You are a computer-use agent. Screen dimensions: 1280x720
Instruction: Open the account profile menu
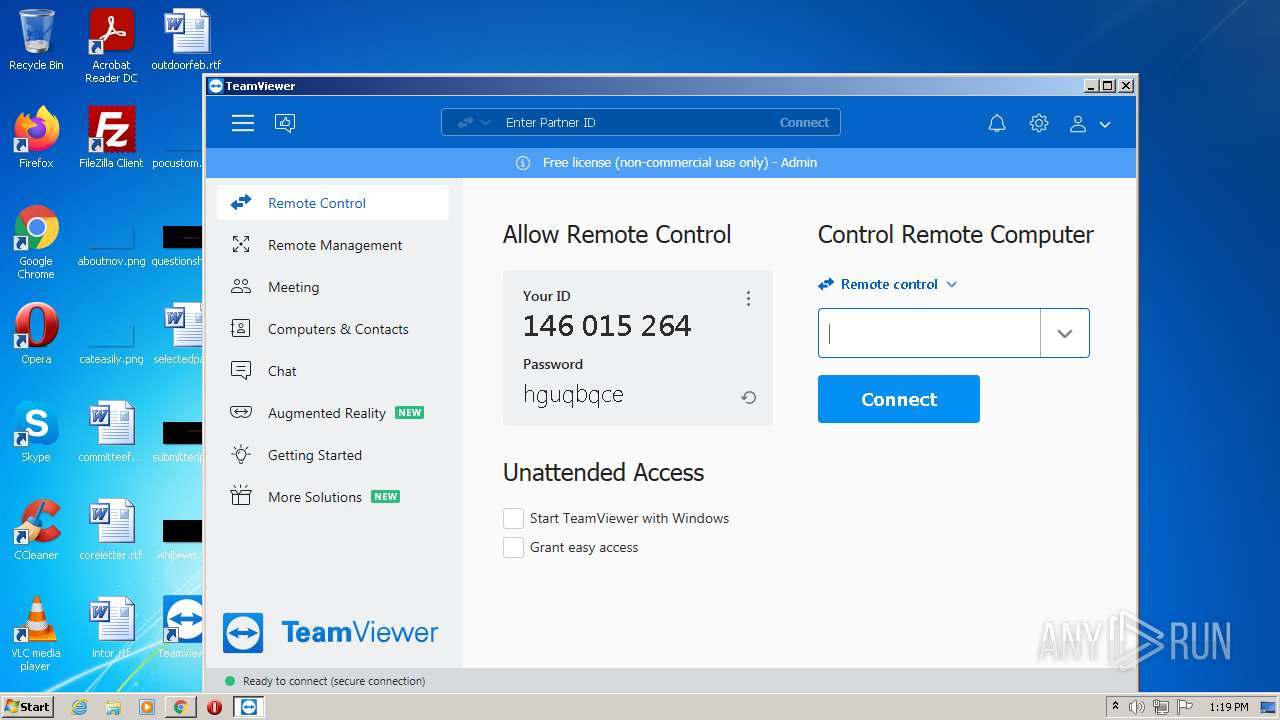click(1090, 124)
